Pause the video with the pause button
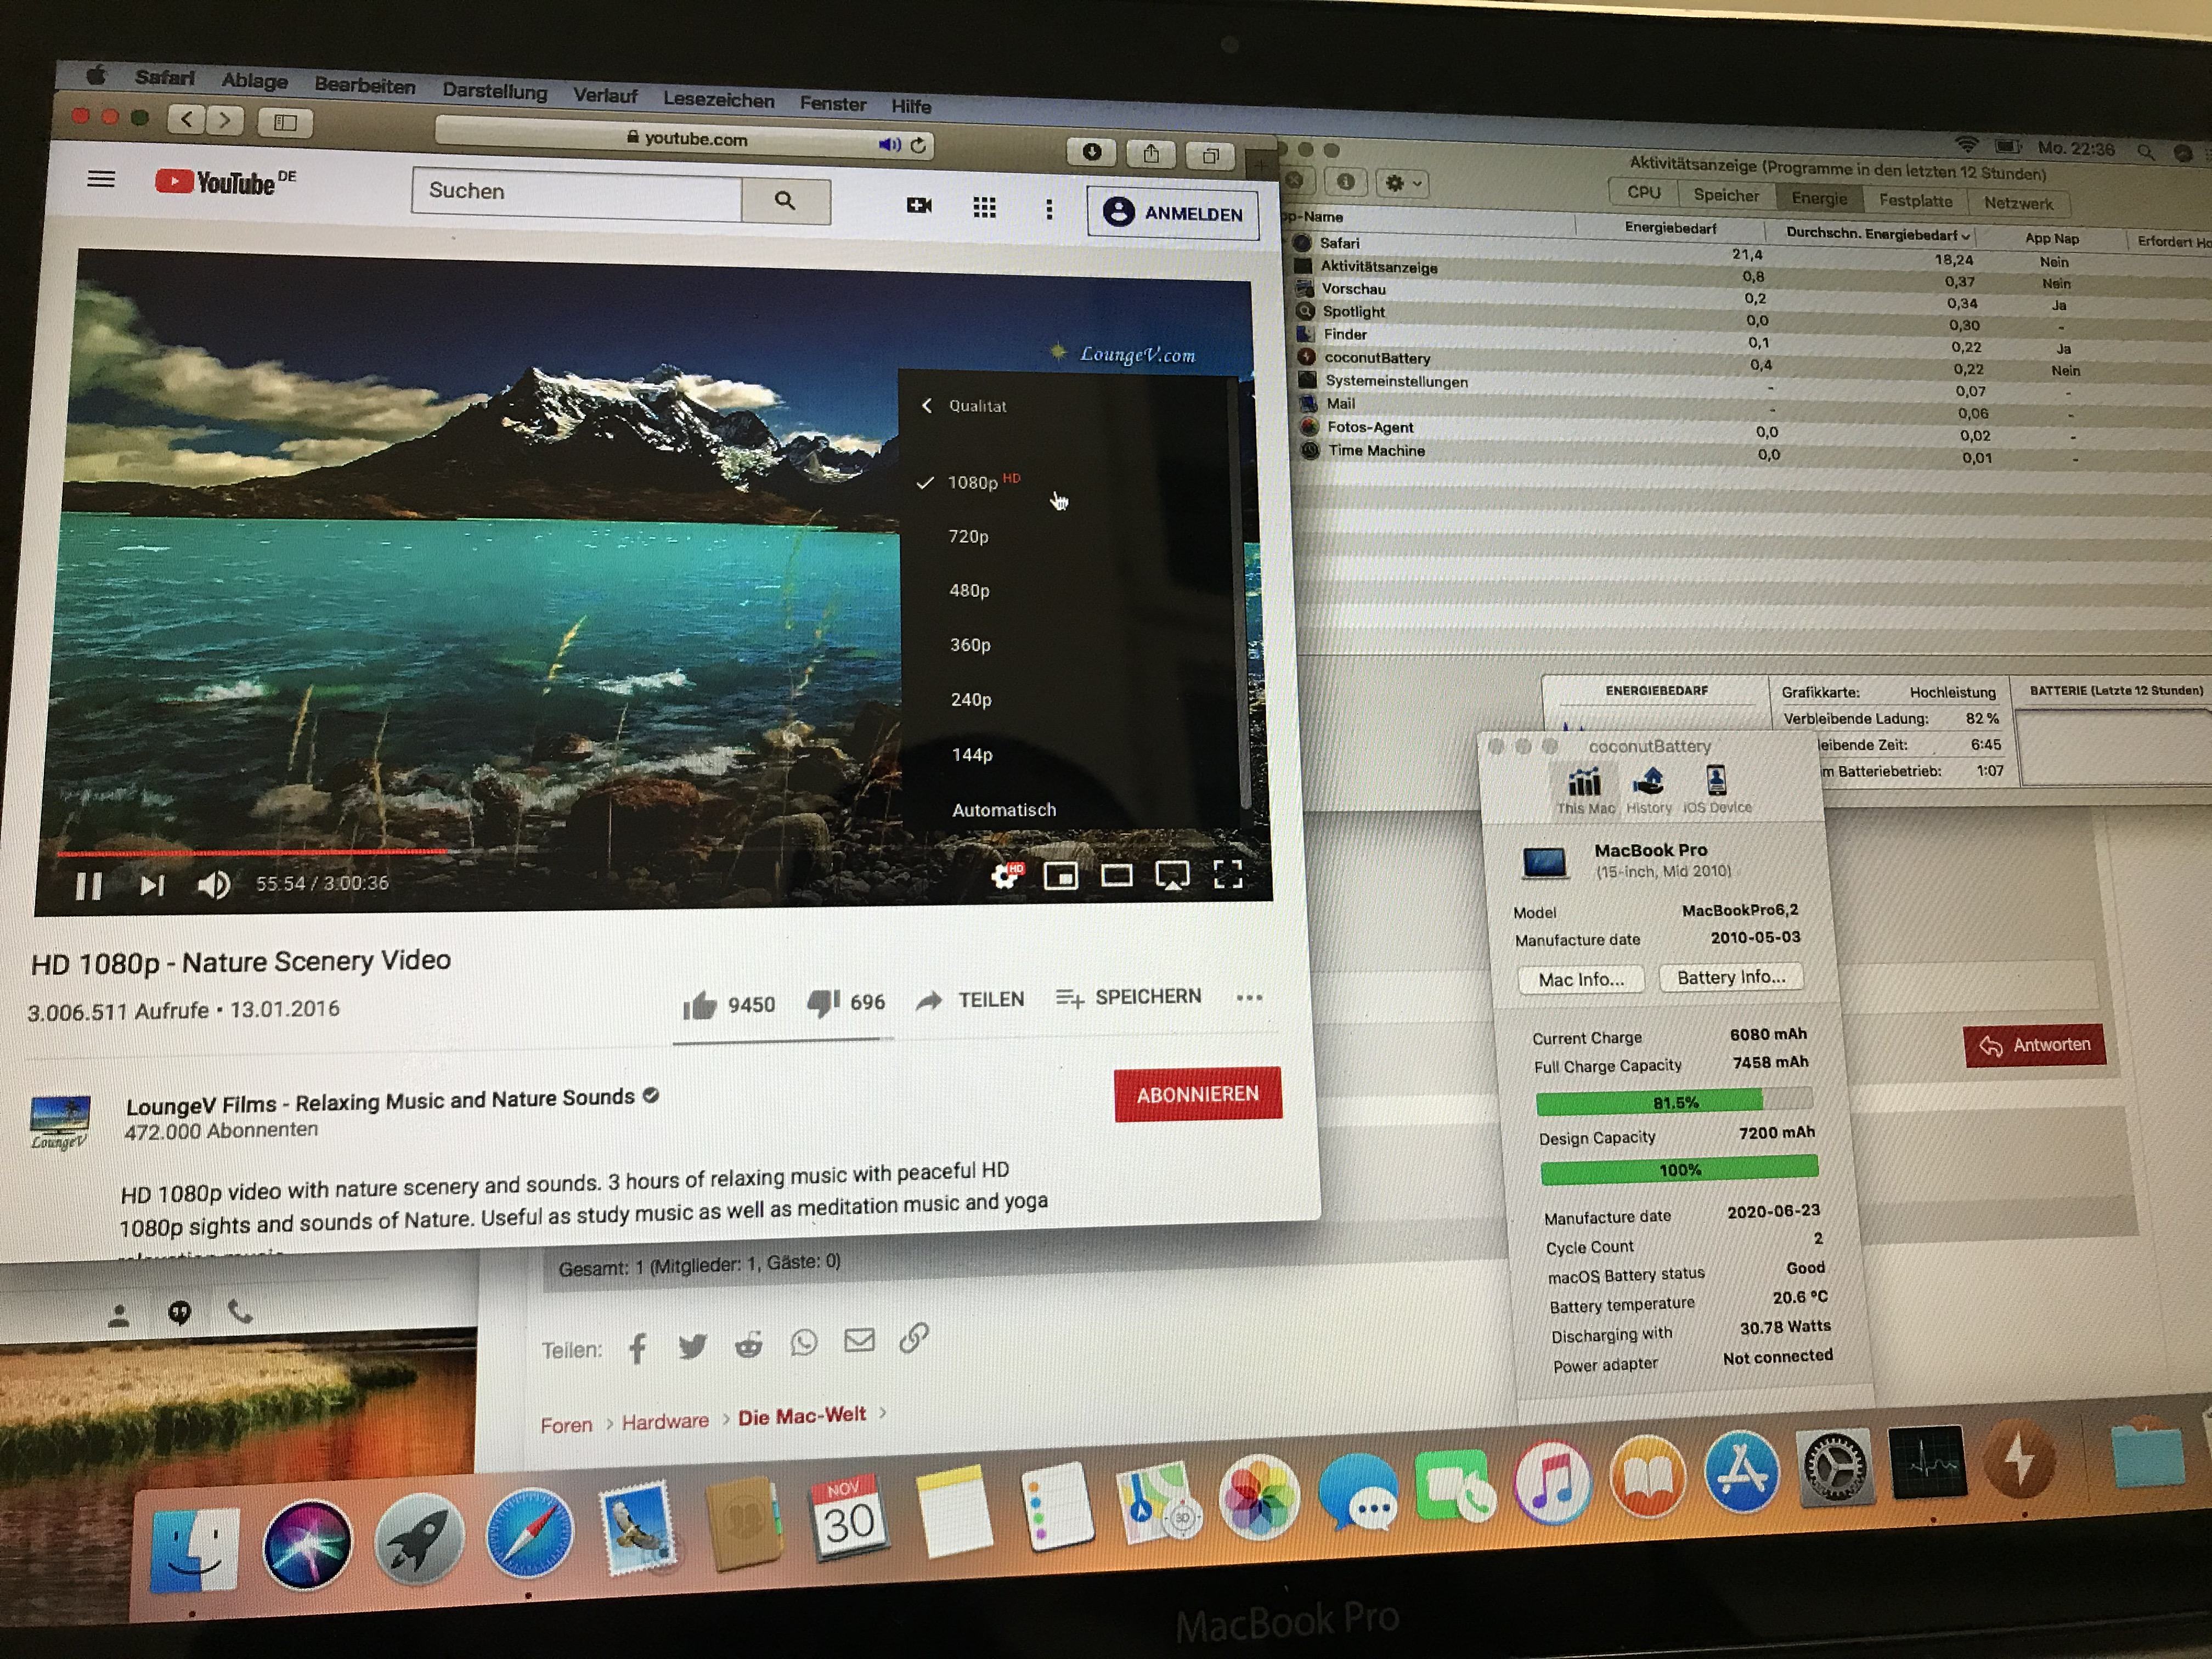The height and width of the screenshot is (1659, 2212). point(89,886)
